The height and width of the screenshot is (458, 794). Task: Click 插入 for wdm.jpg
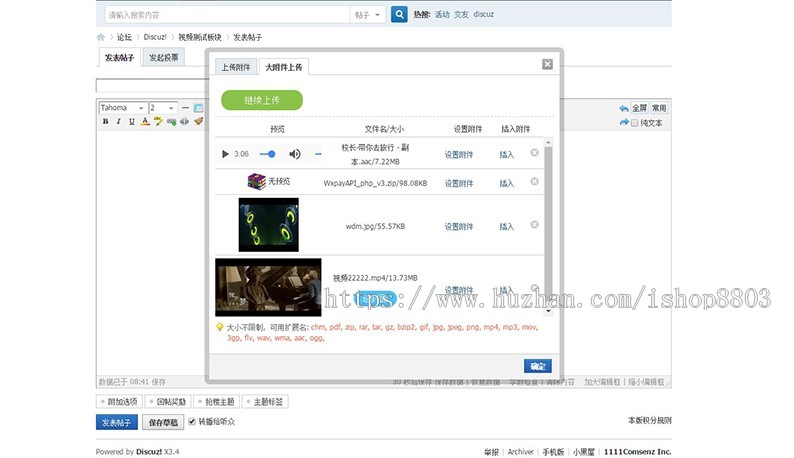506,226
